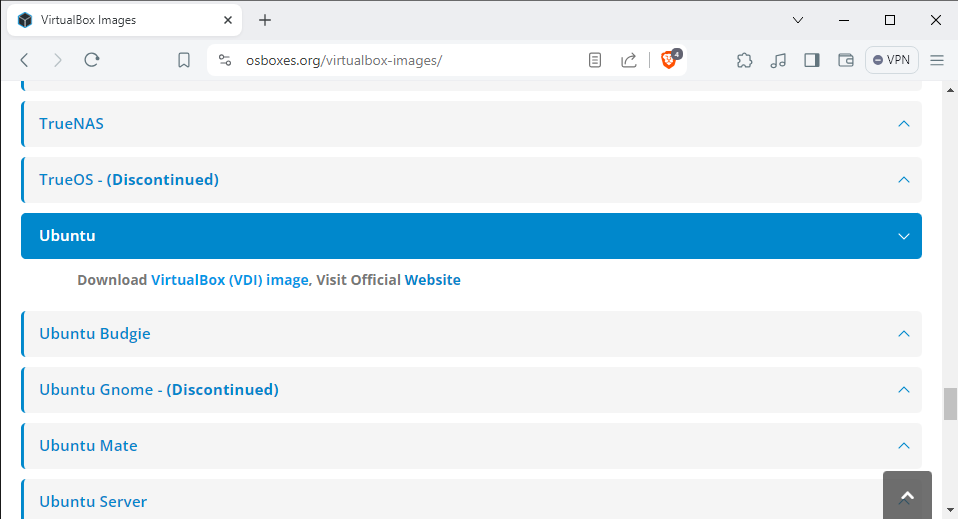Collapse the Ubuntu section header
The image size is (958, 519).
tap(471, 236)
